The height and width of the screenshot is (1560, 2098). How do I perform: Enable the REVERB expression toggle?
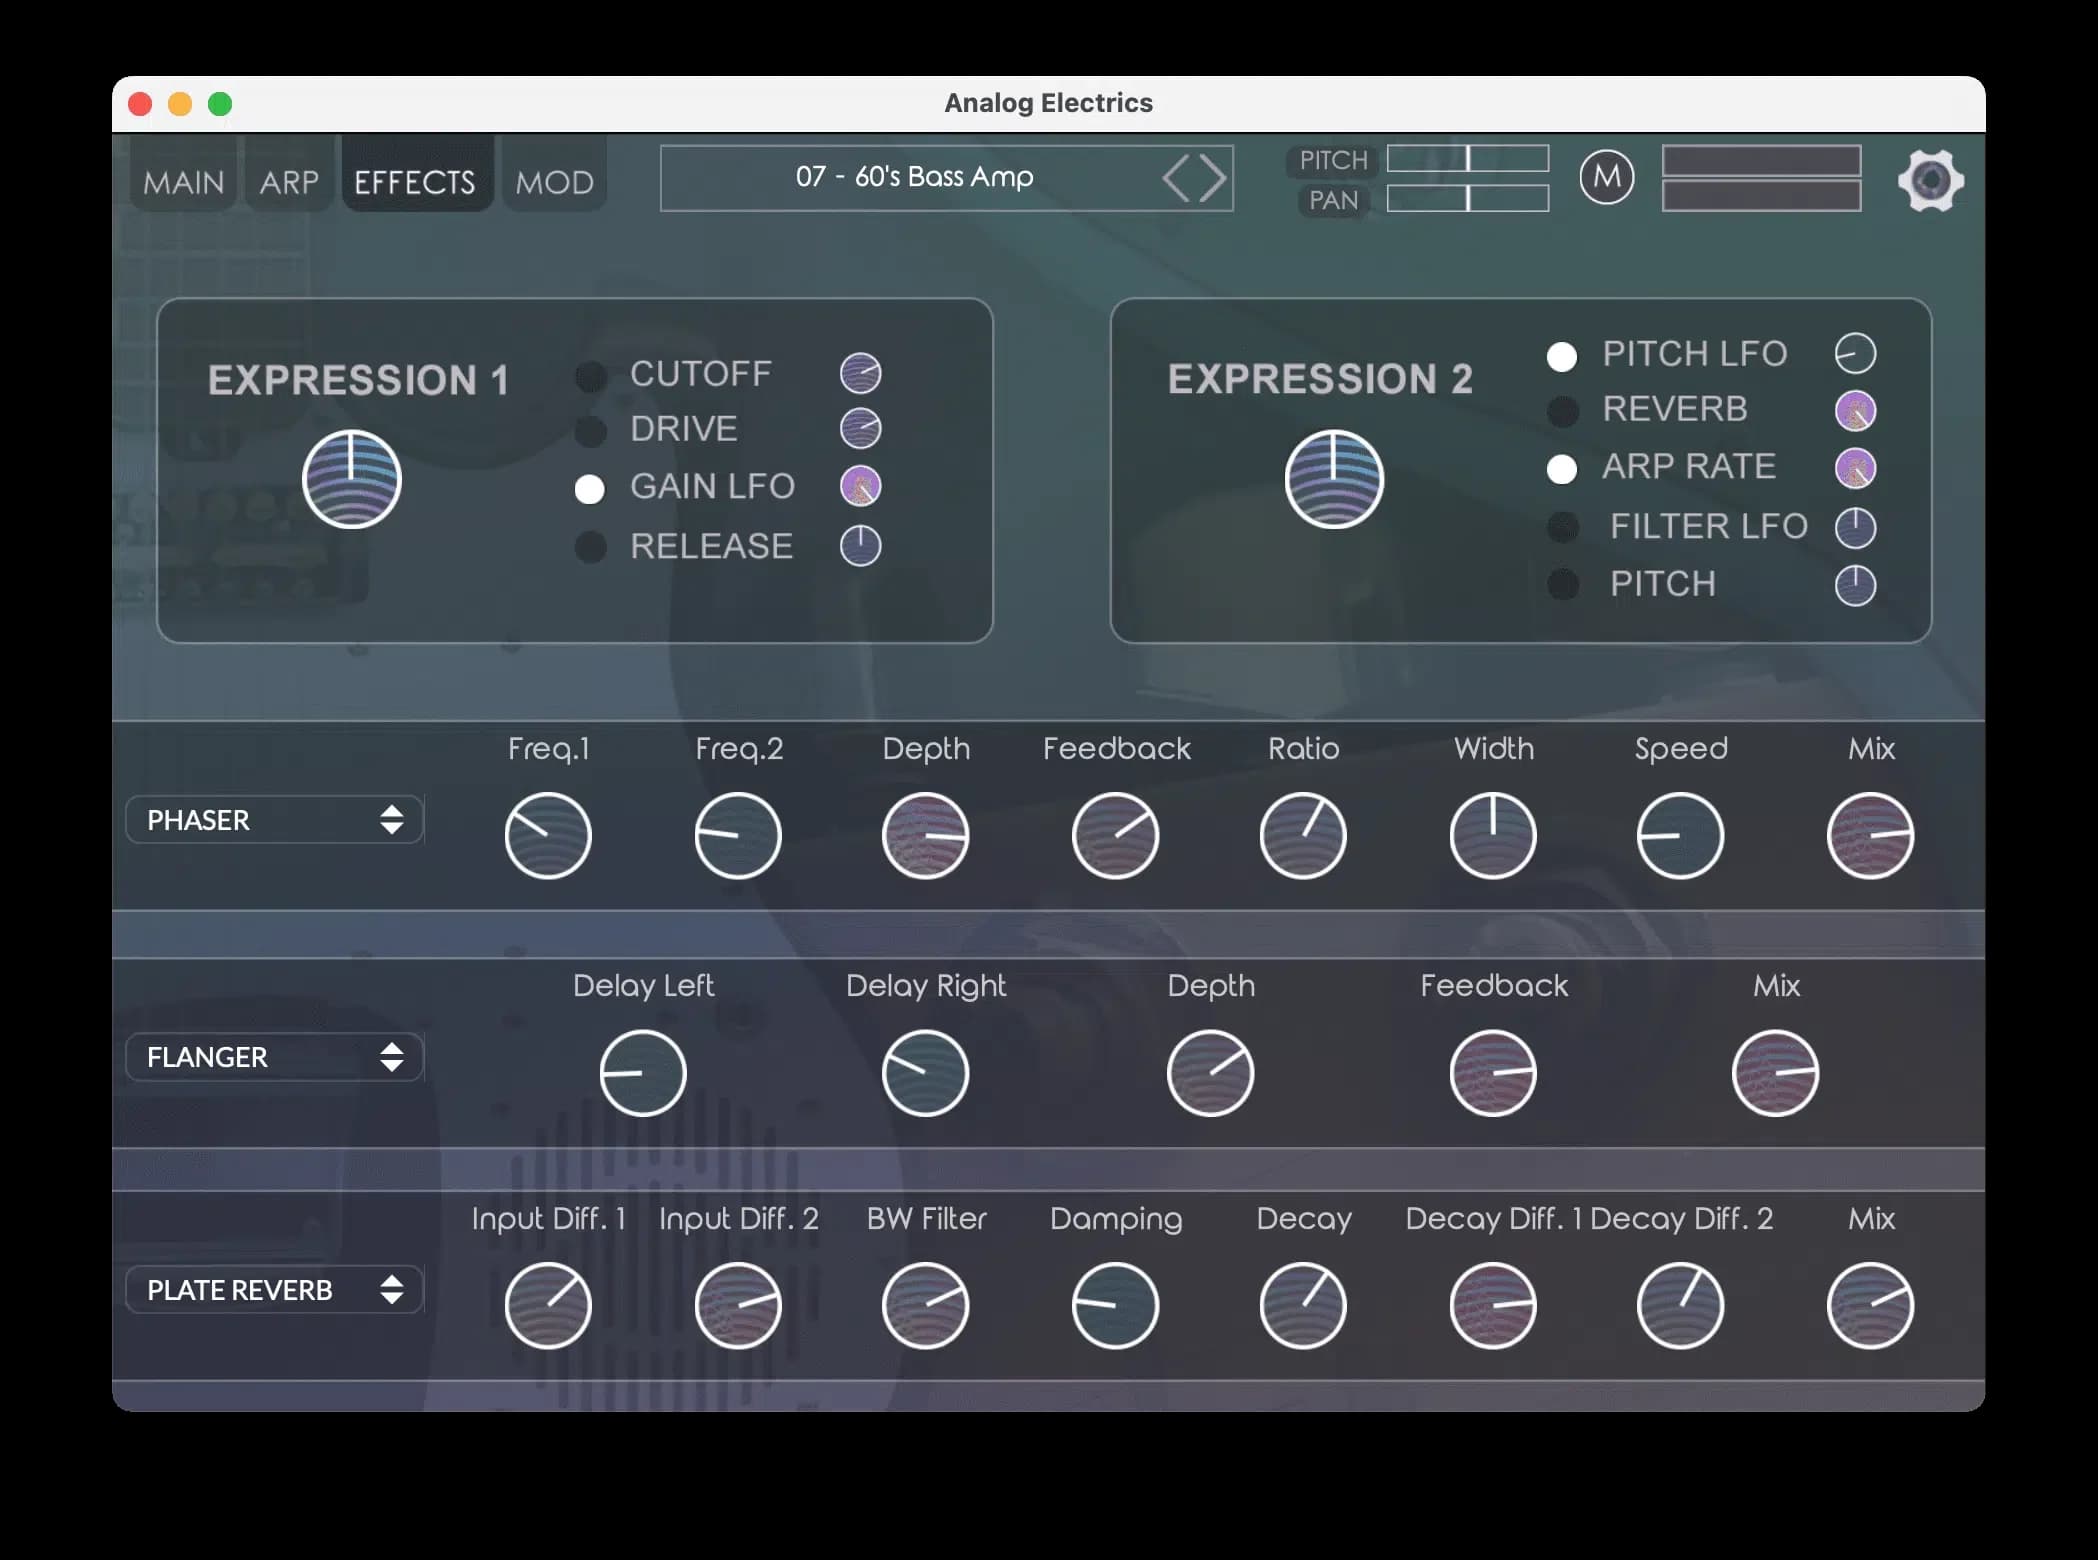[x=1562, y=411]
